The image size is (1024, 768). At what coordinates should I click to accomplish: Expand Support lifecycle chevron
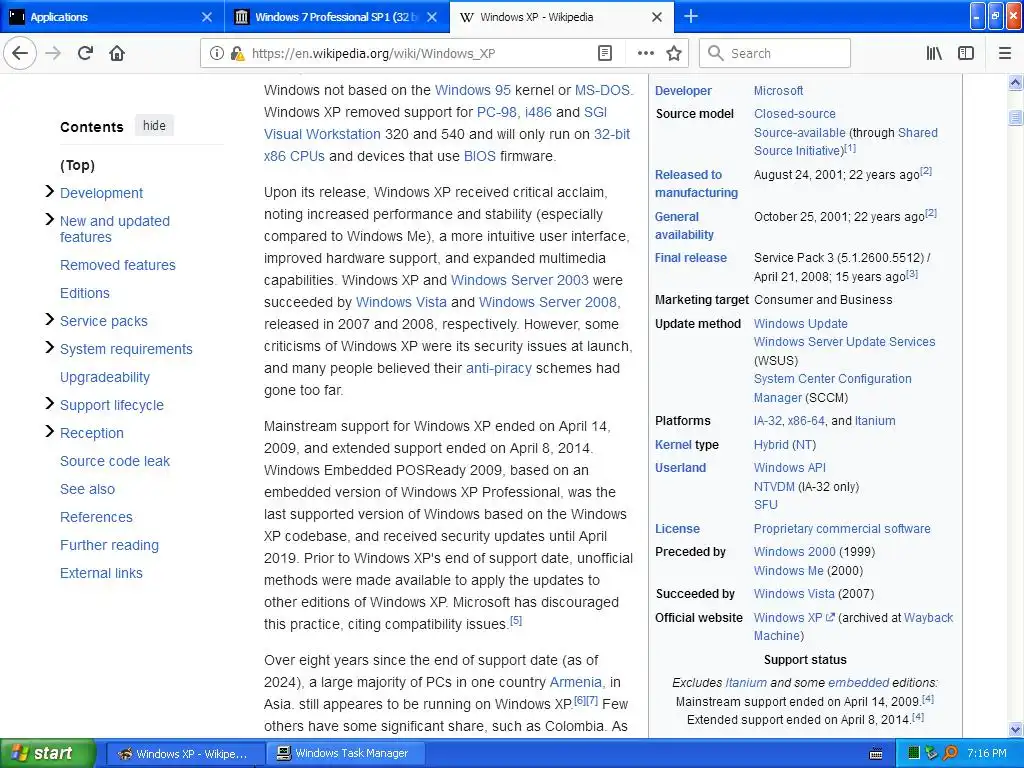coord(50,403)
